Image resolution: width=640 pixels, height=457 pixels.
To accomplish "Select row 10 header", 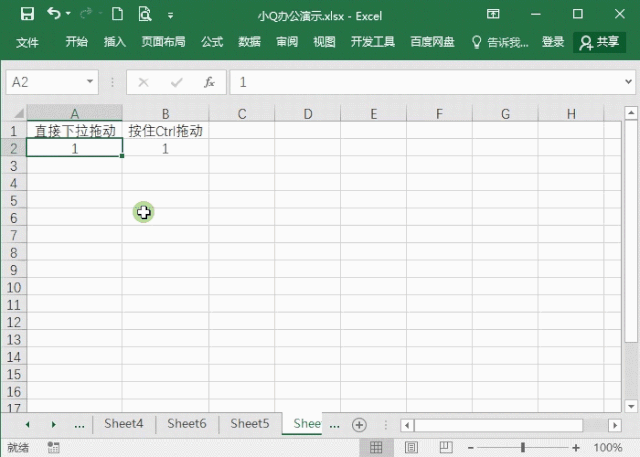I will pos(13,287).
